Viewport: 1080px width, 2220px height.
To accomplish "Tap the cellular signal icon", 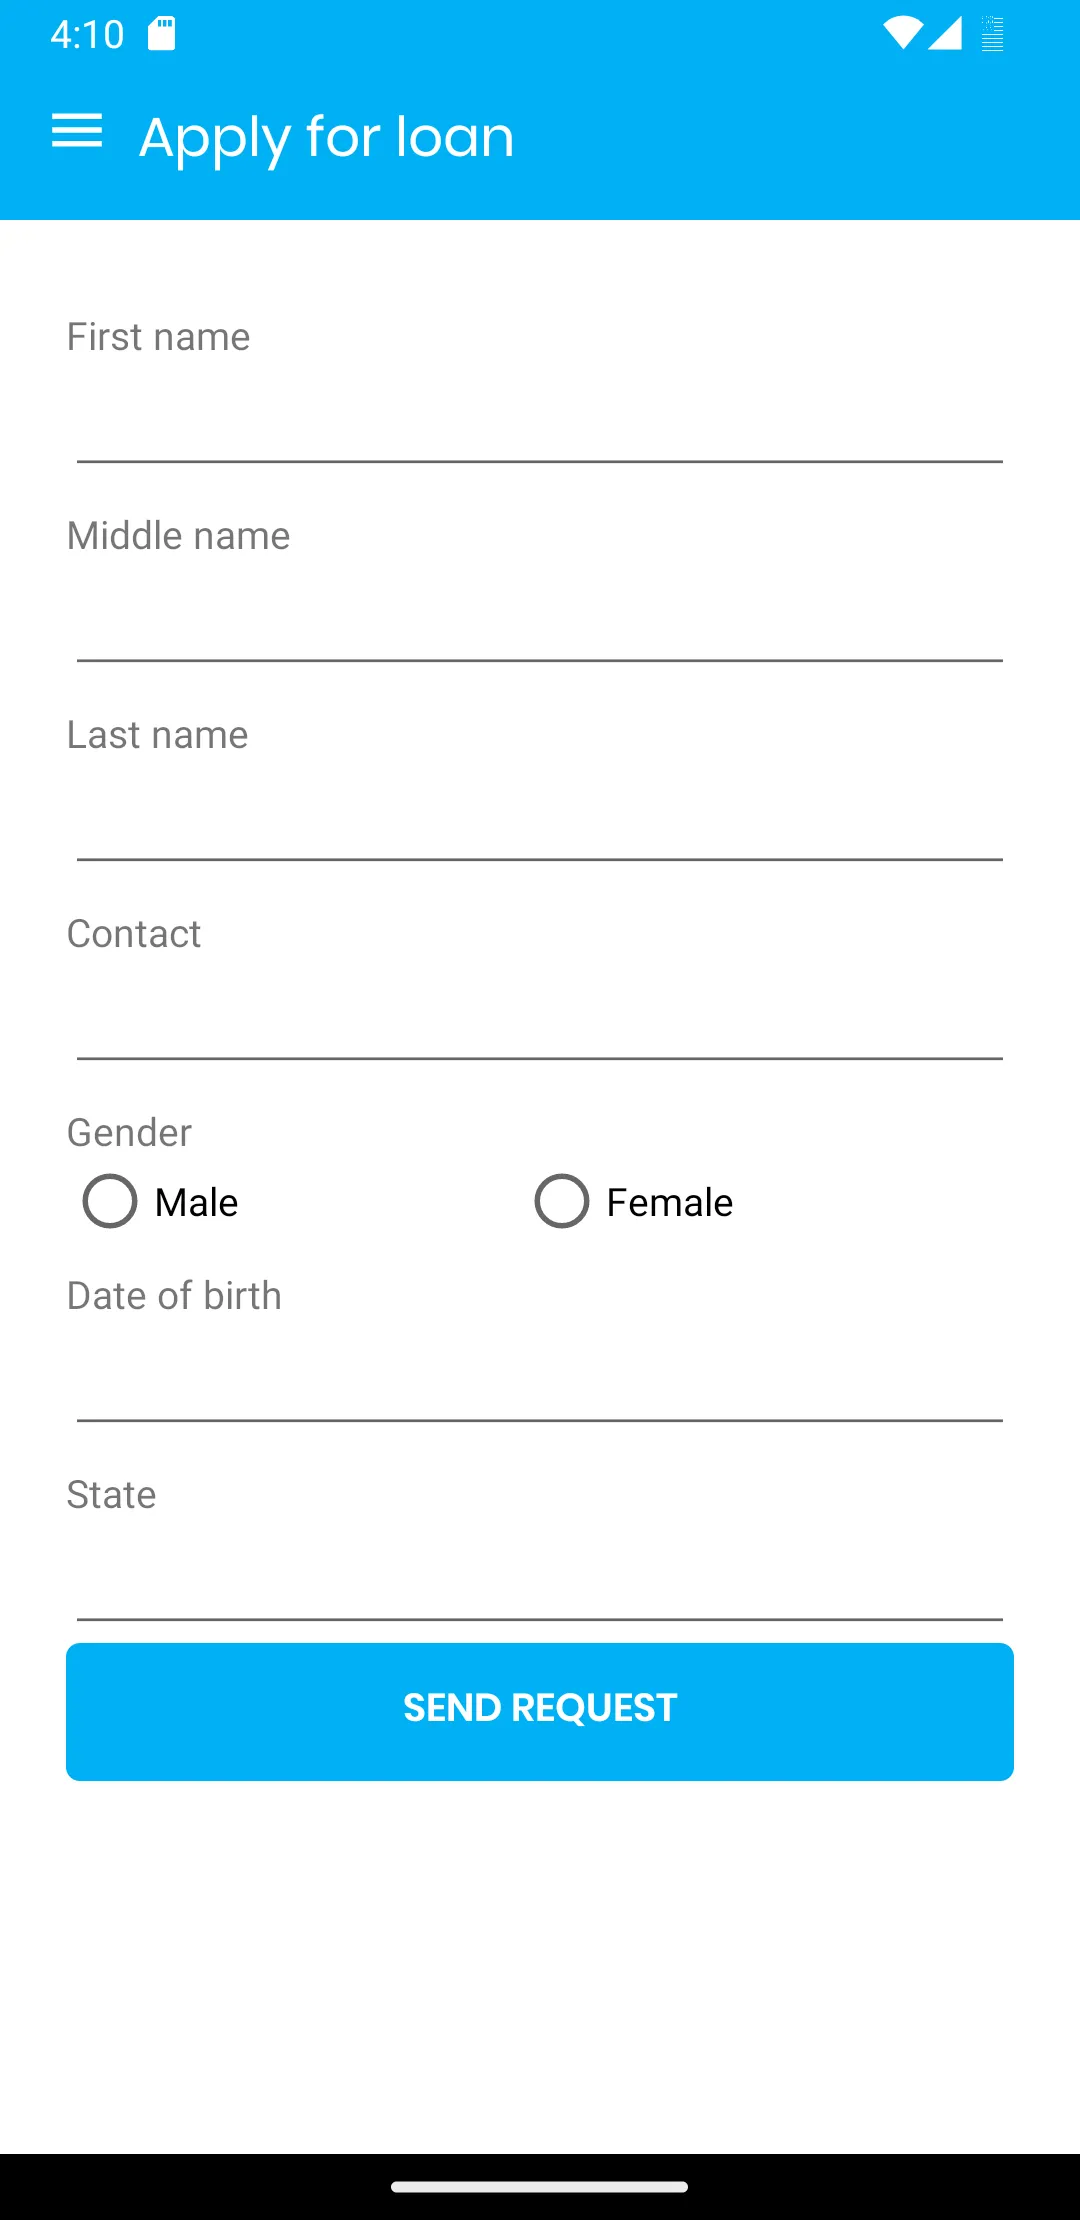I will point(945,33).
